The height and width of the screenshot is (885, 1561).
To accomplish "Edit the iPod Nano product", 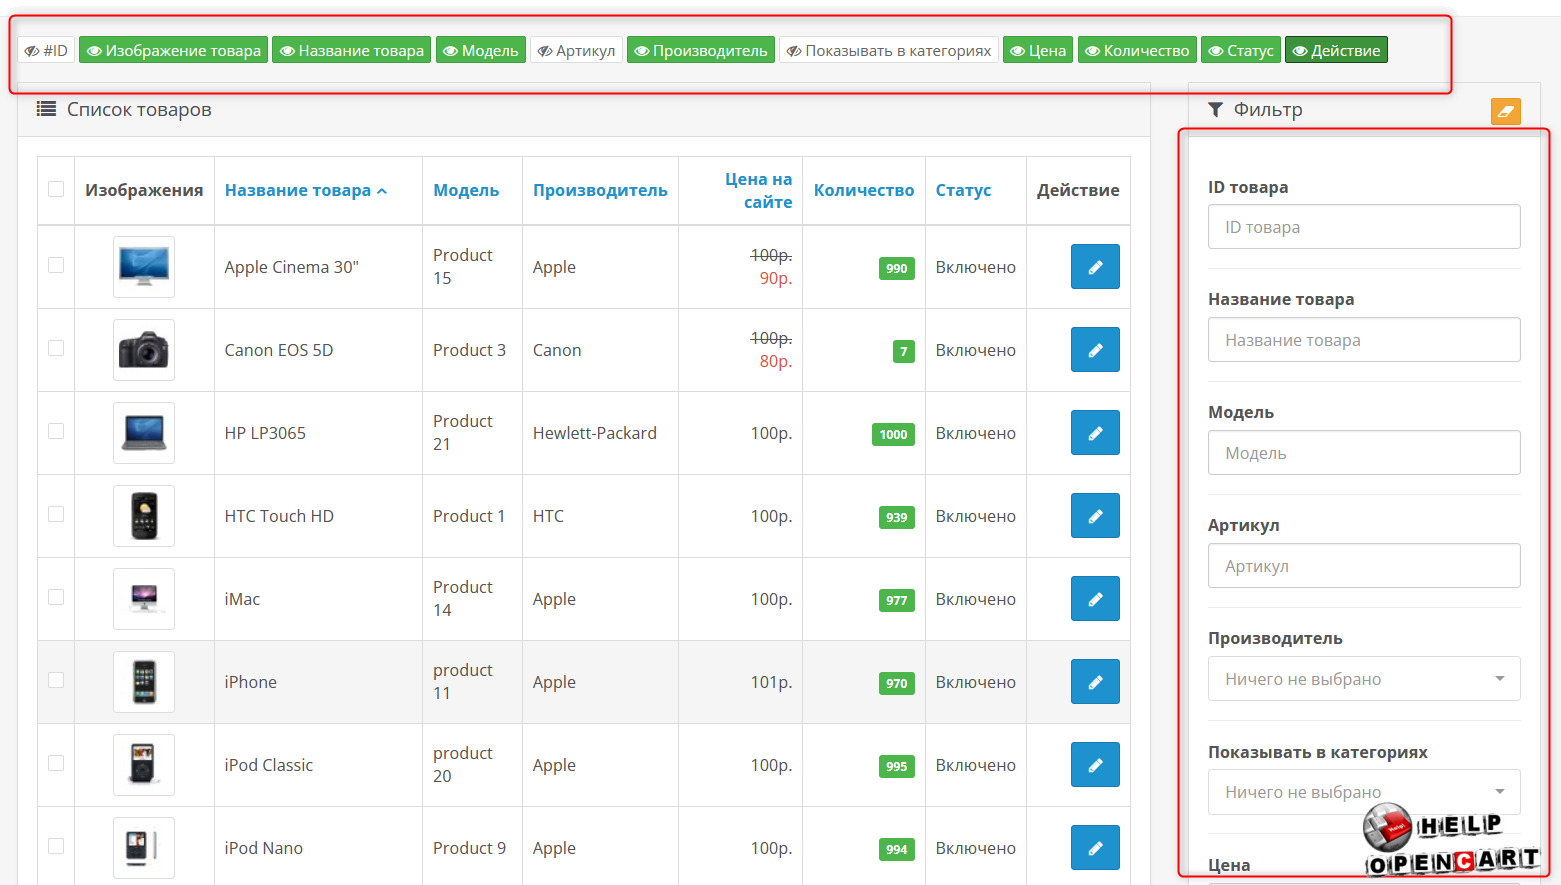I will 1095,848.
